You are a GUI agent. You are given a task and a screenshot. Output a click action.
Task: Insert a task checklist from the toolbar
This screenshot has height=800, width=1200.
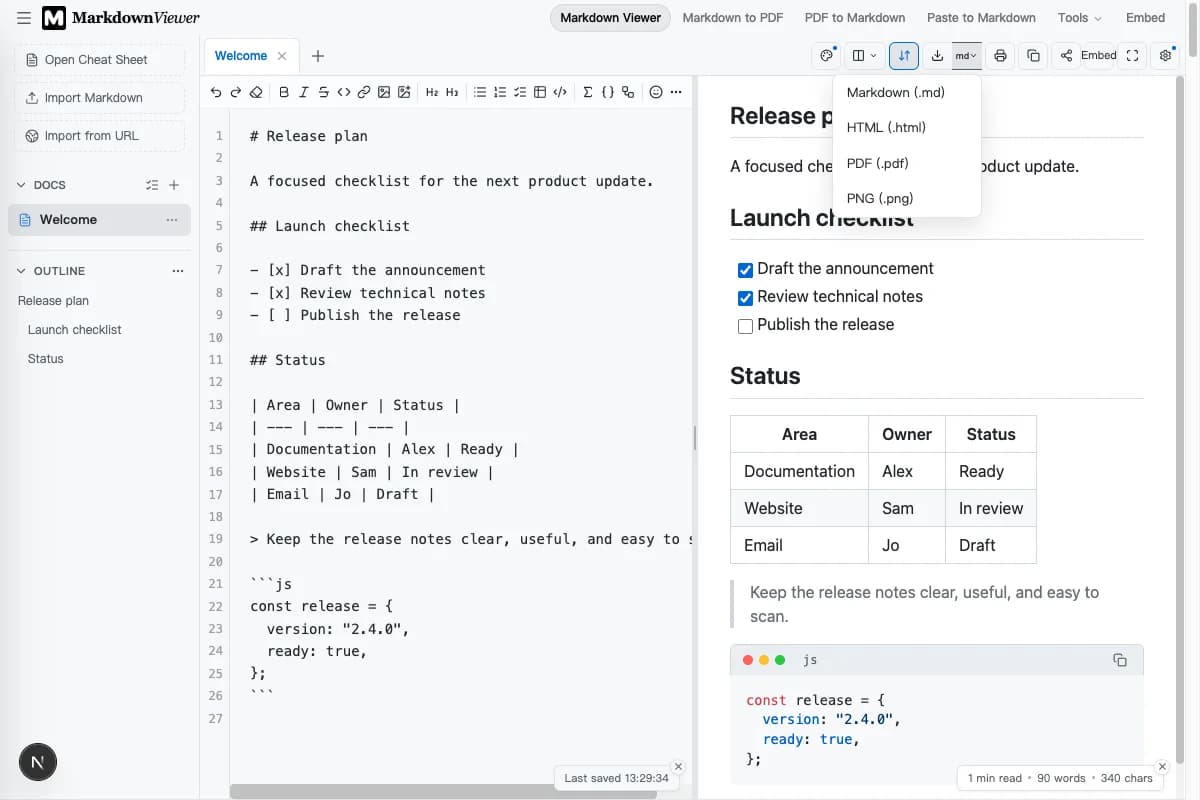click(520, 92)
